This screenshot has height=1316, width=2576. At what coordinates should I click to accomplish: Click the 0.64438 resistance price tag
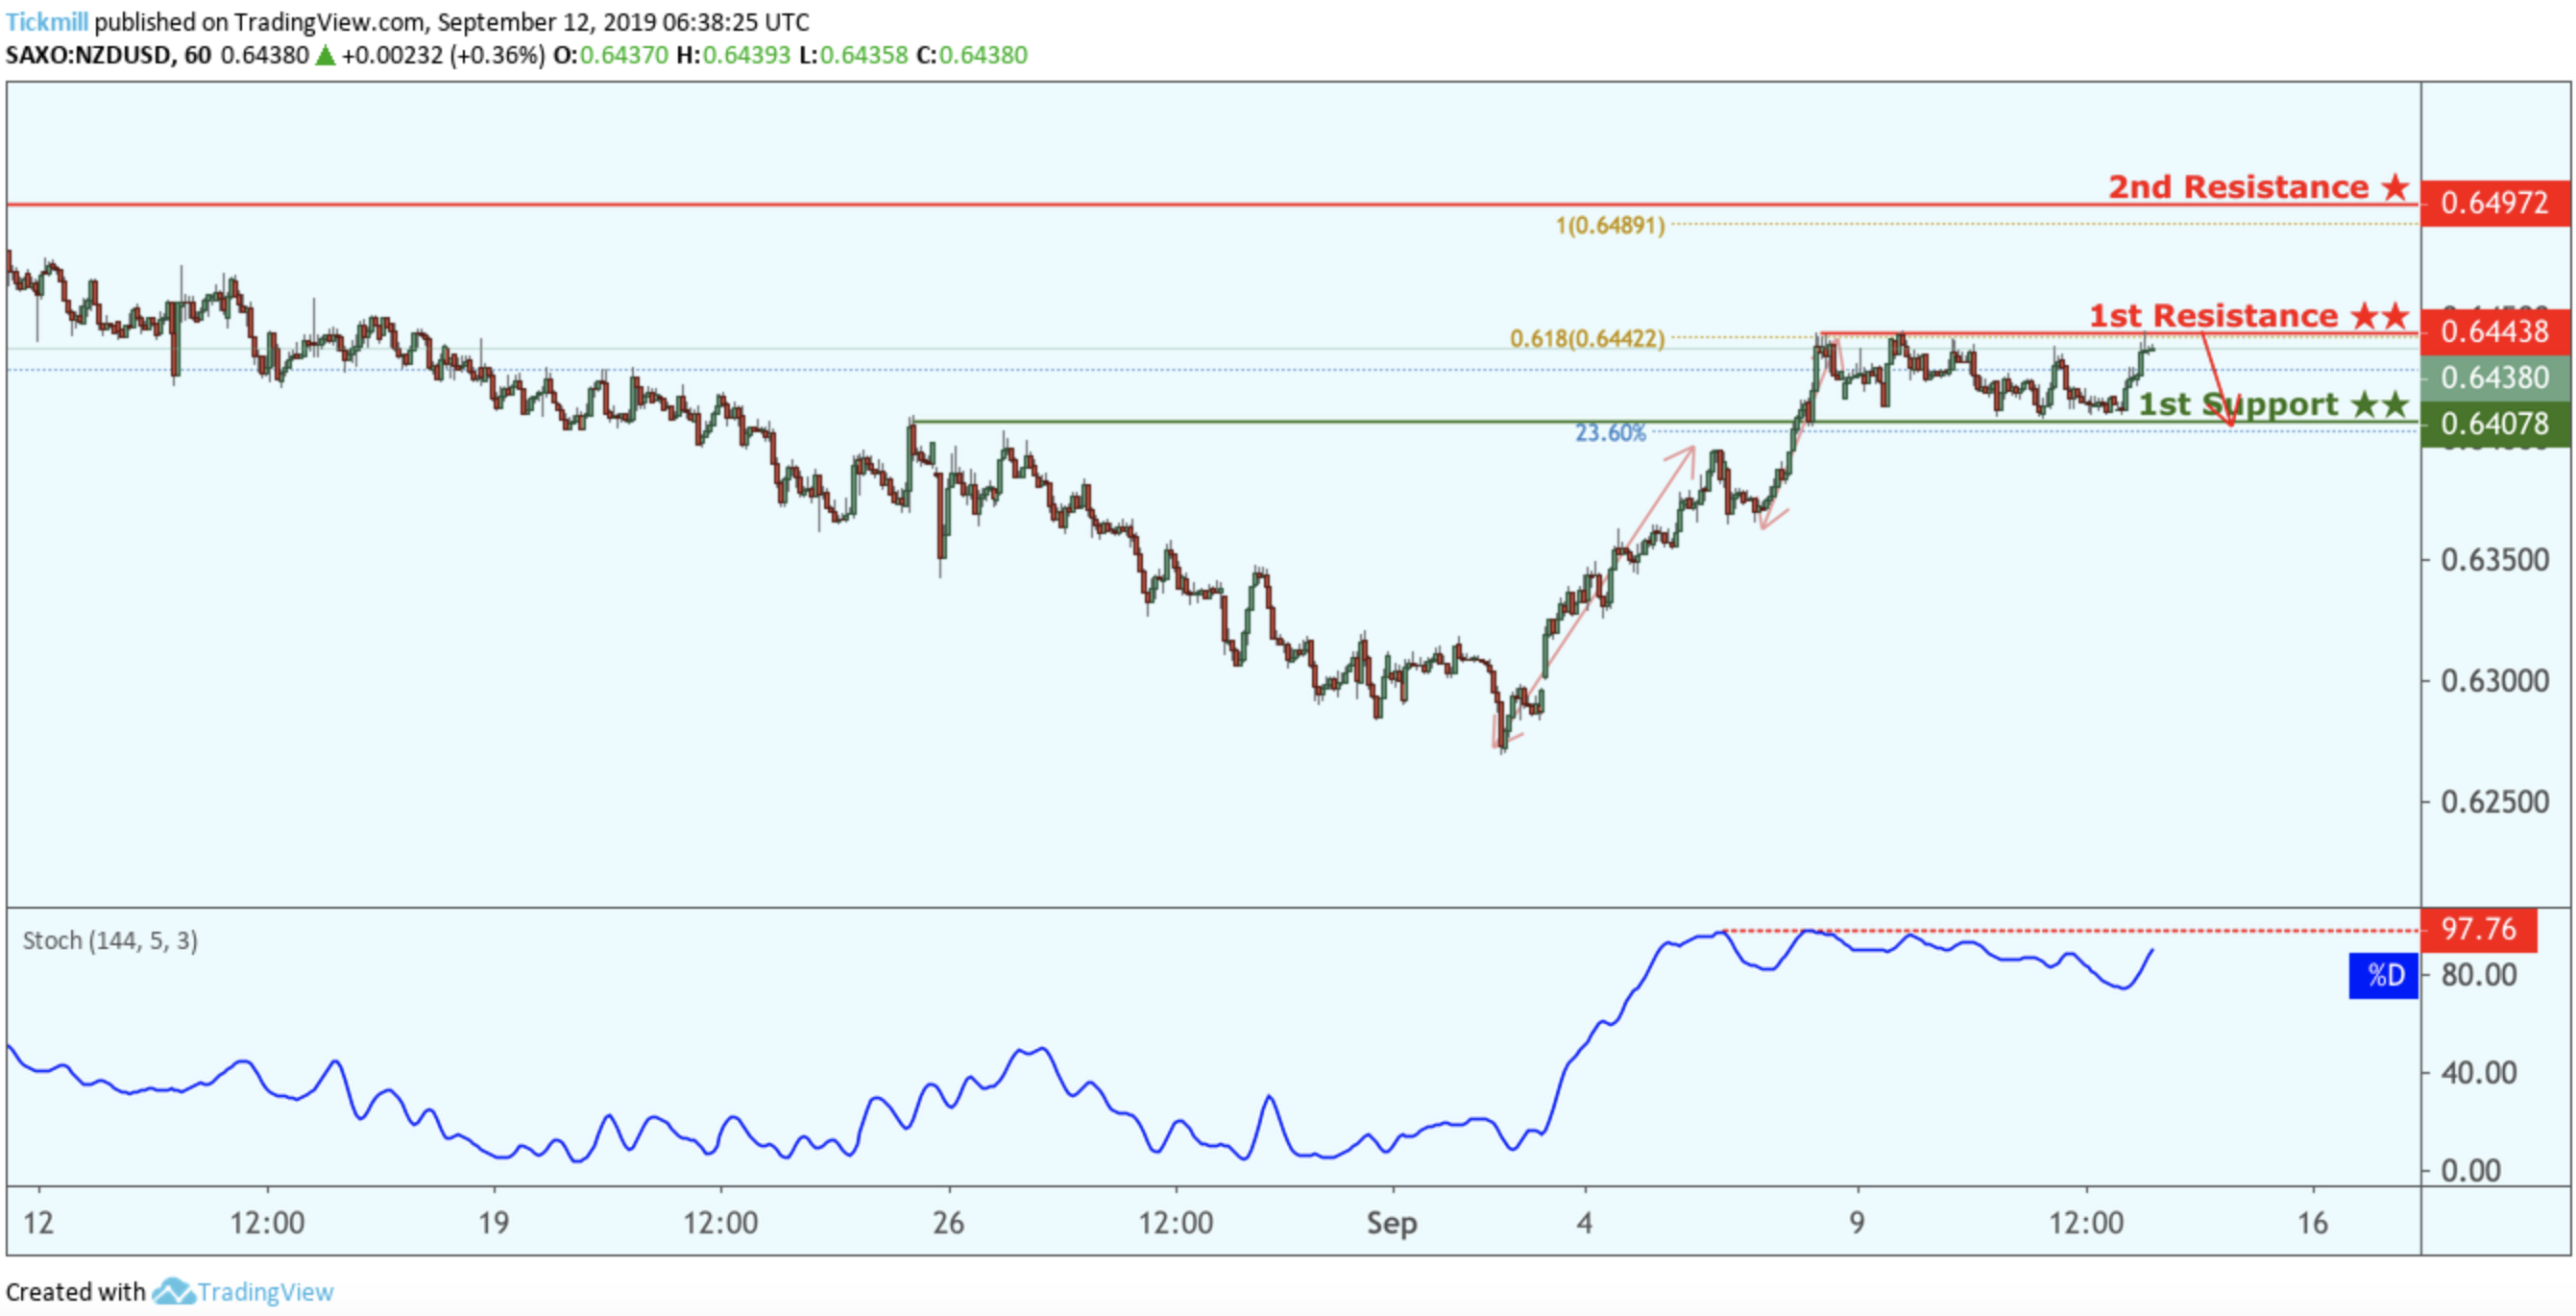click(2494, 332)
